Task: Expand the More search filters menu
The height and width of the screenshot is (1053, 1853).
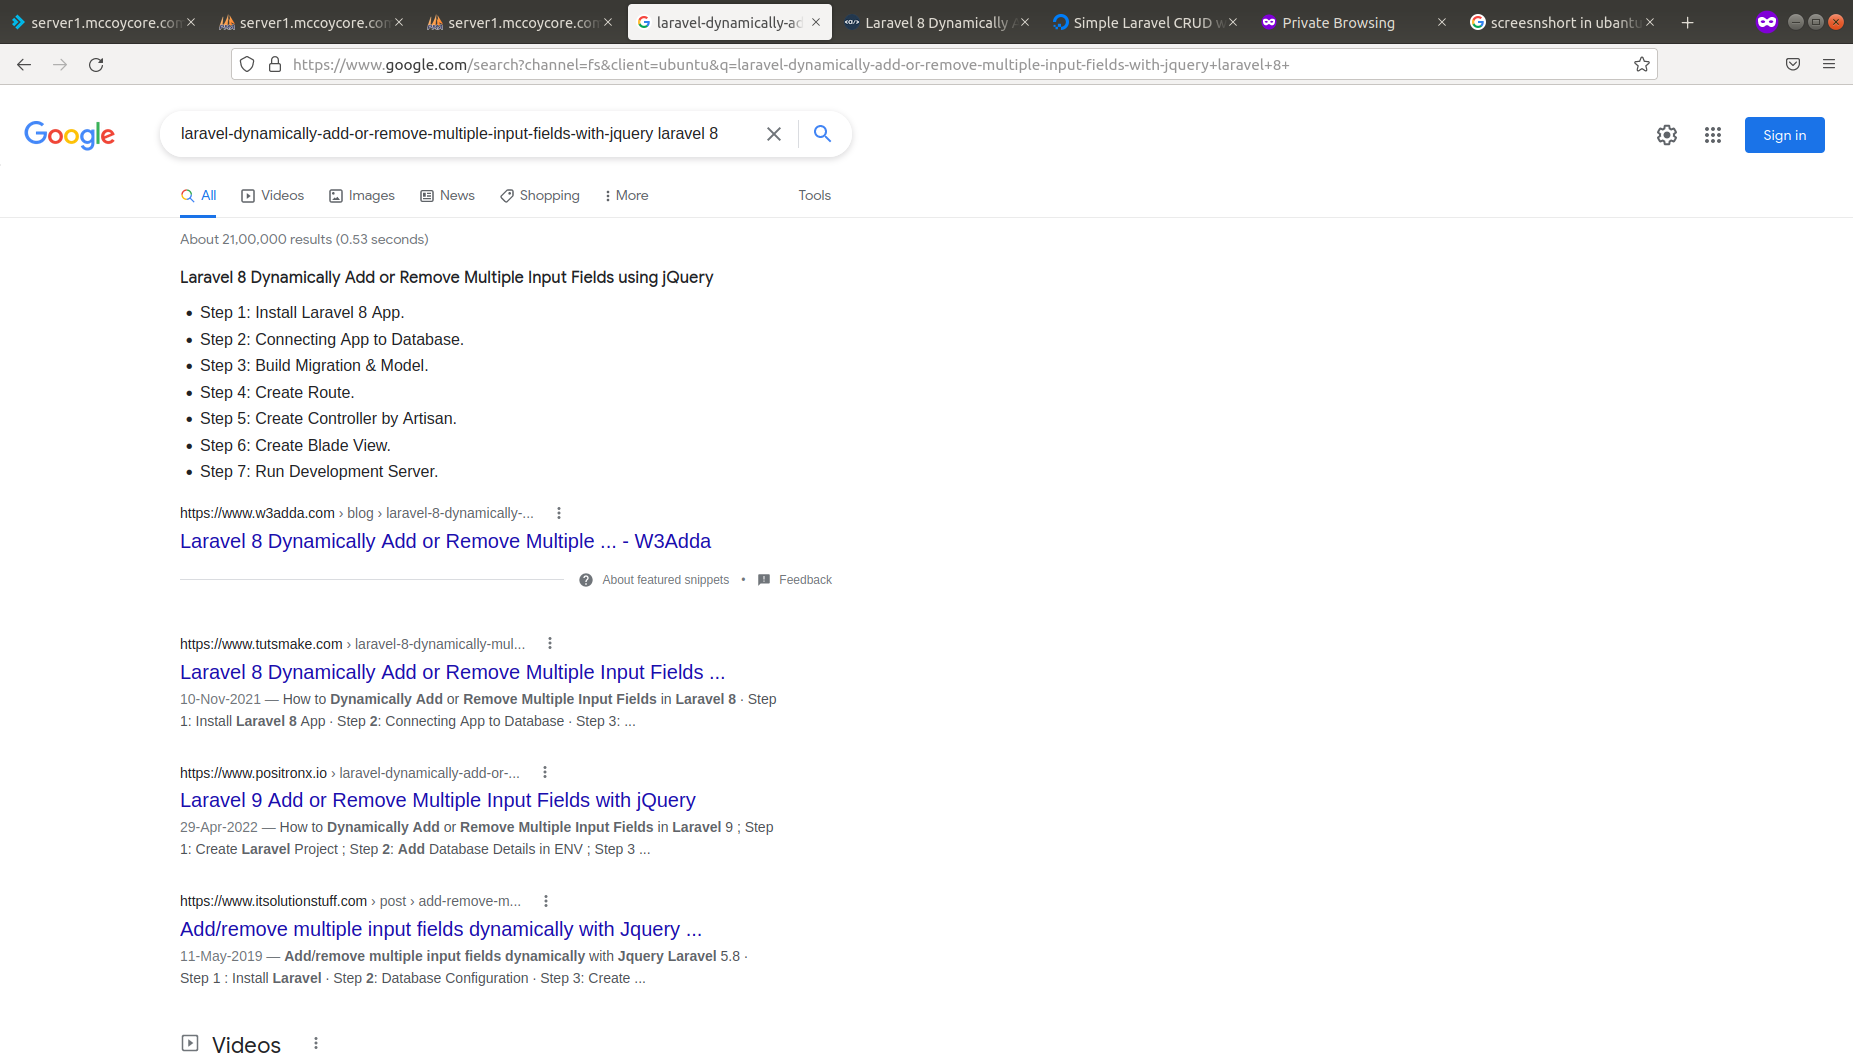Action: pyautogui.click(x=626, y=196)
